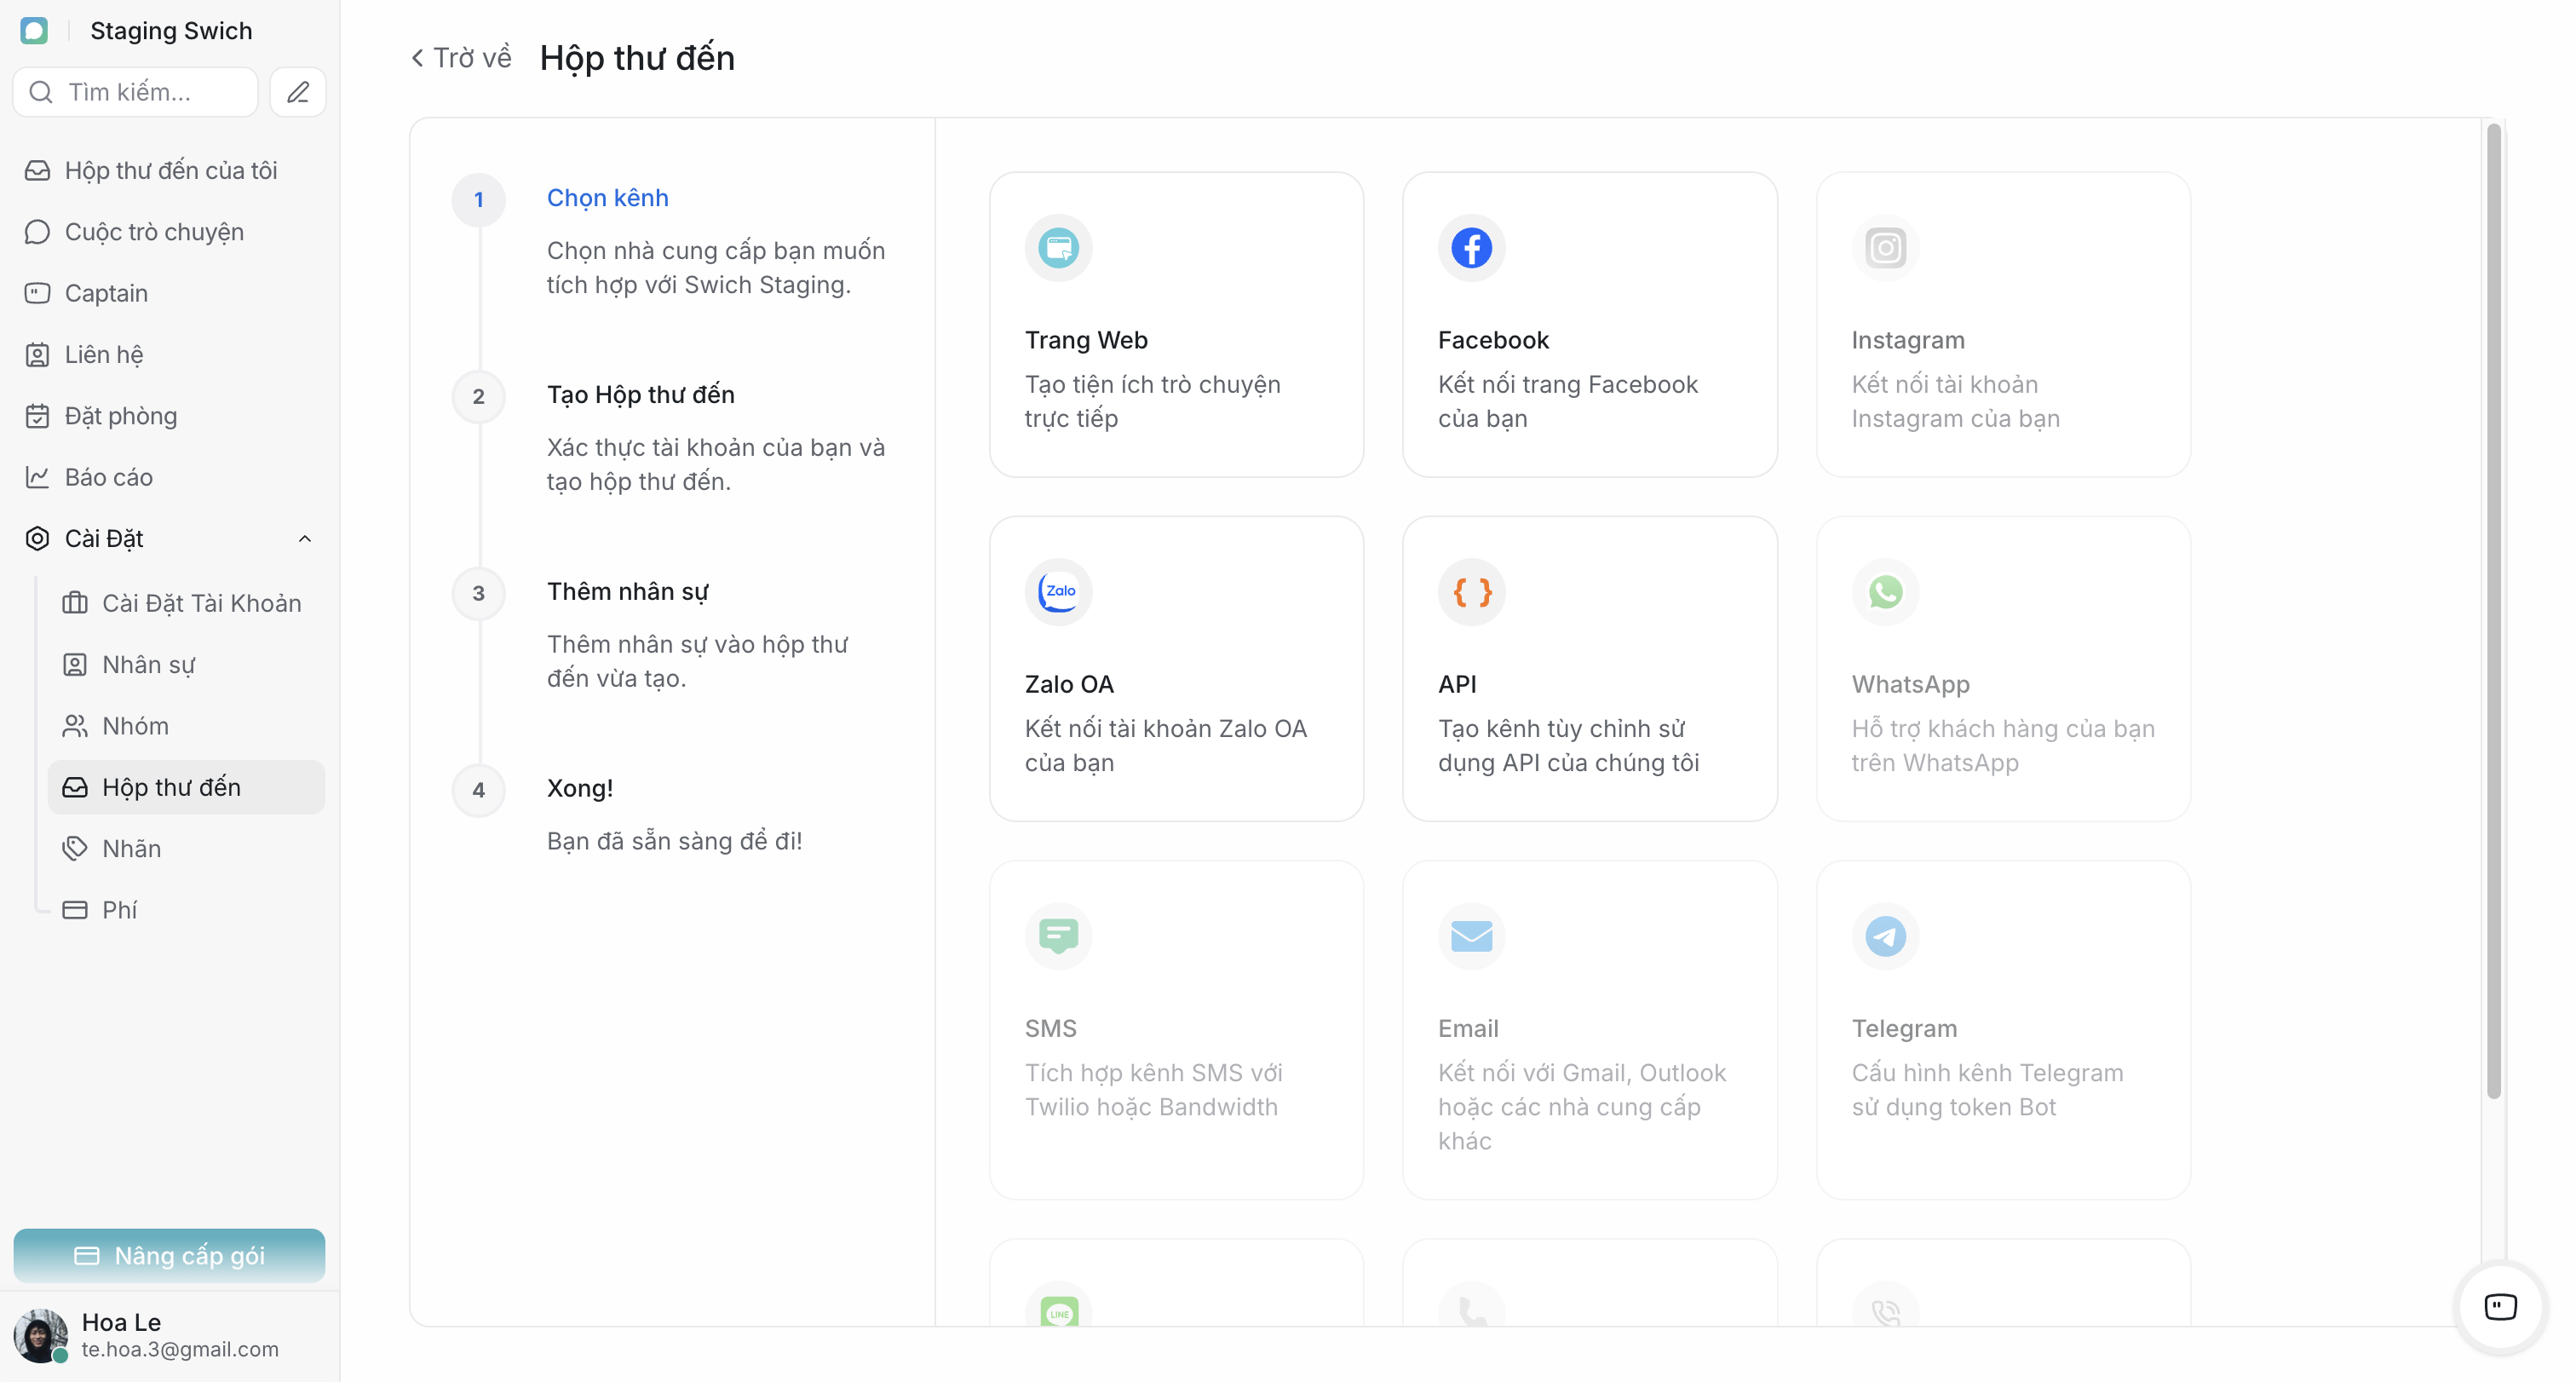
Task: Click the chart icon beside Báo cáo
Action: point(37,477)
